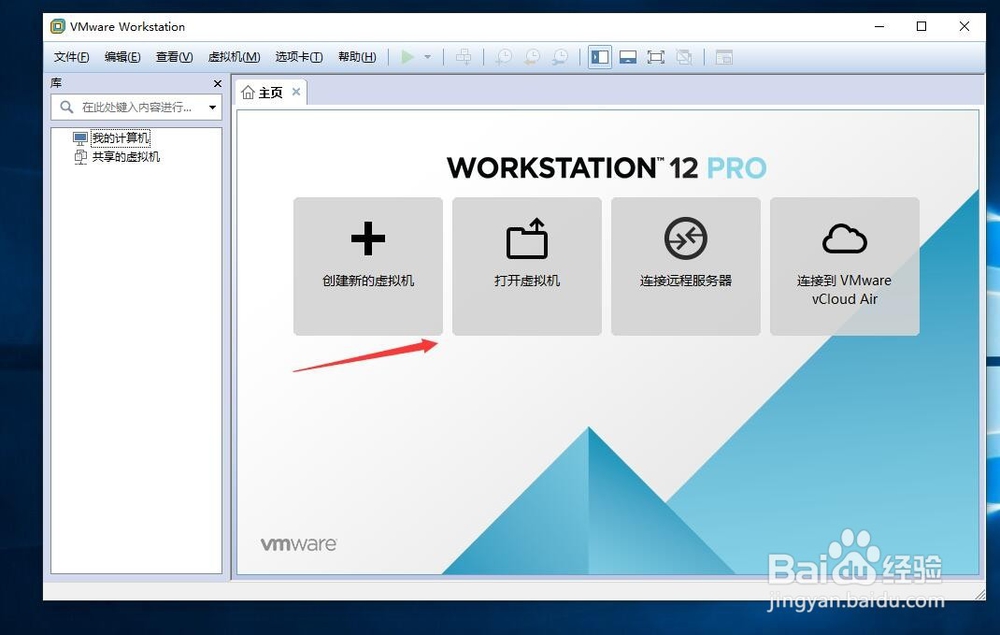Toggle the thumbnail bar view icon

point(628,57)
